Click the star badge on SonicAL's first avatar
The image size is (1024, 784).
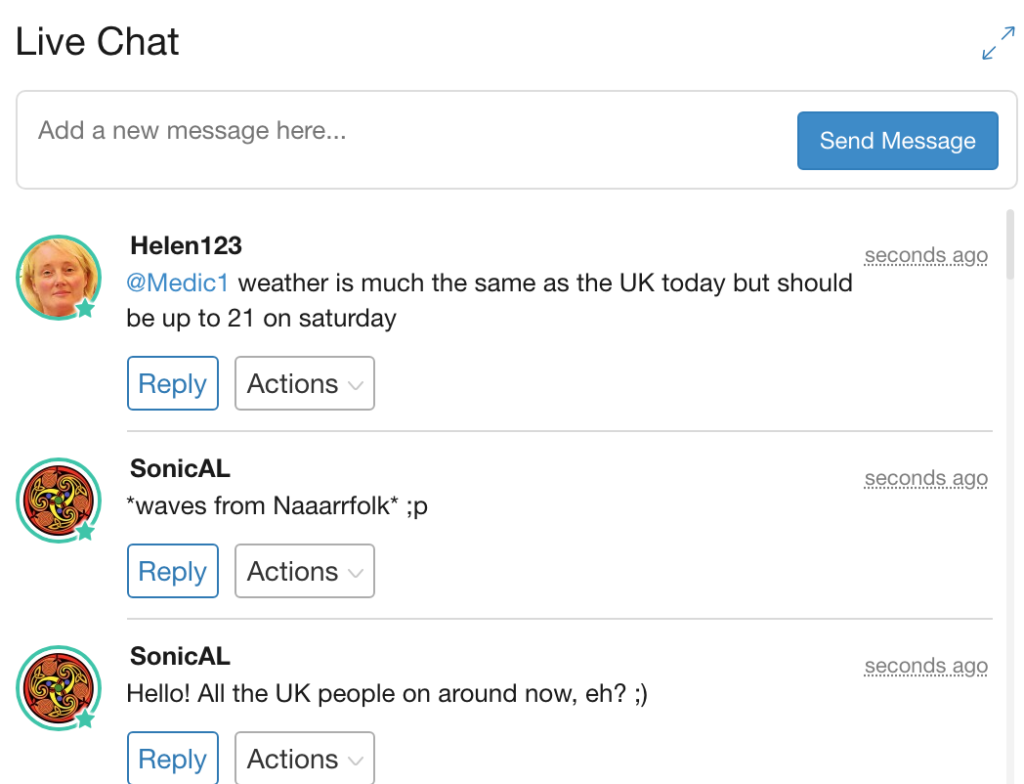click(86, 531)
